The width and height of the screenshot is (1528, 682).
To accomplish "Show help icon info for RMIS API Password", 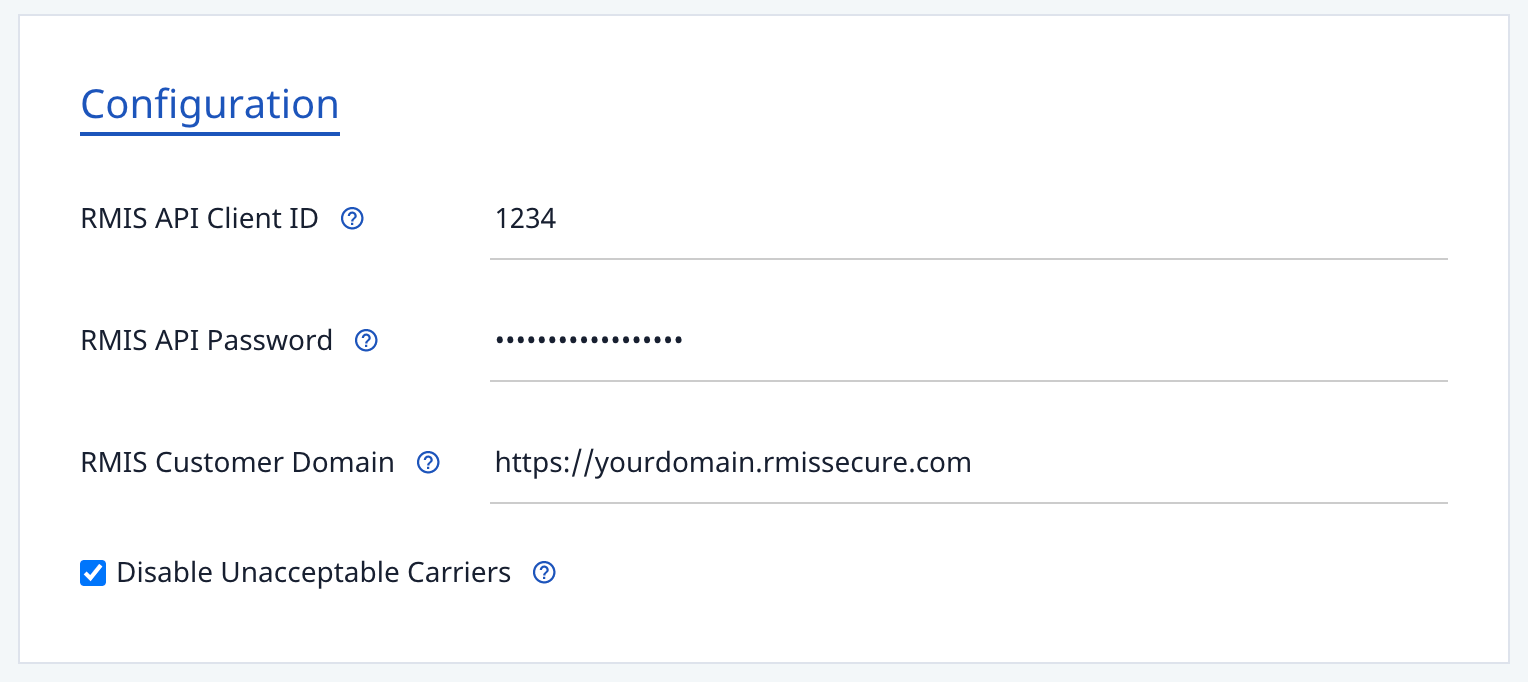I will coord(367,340).
